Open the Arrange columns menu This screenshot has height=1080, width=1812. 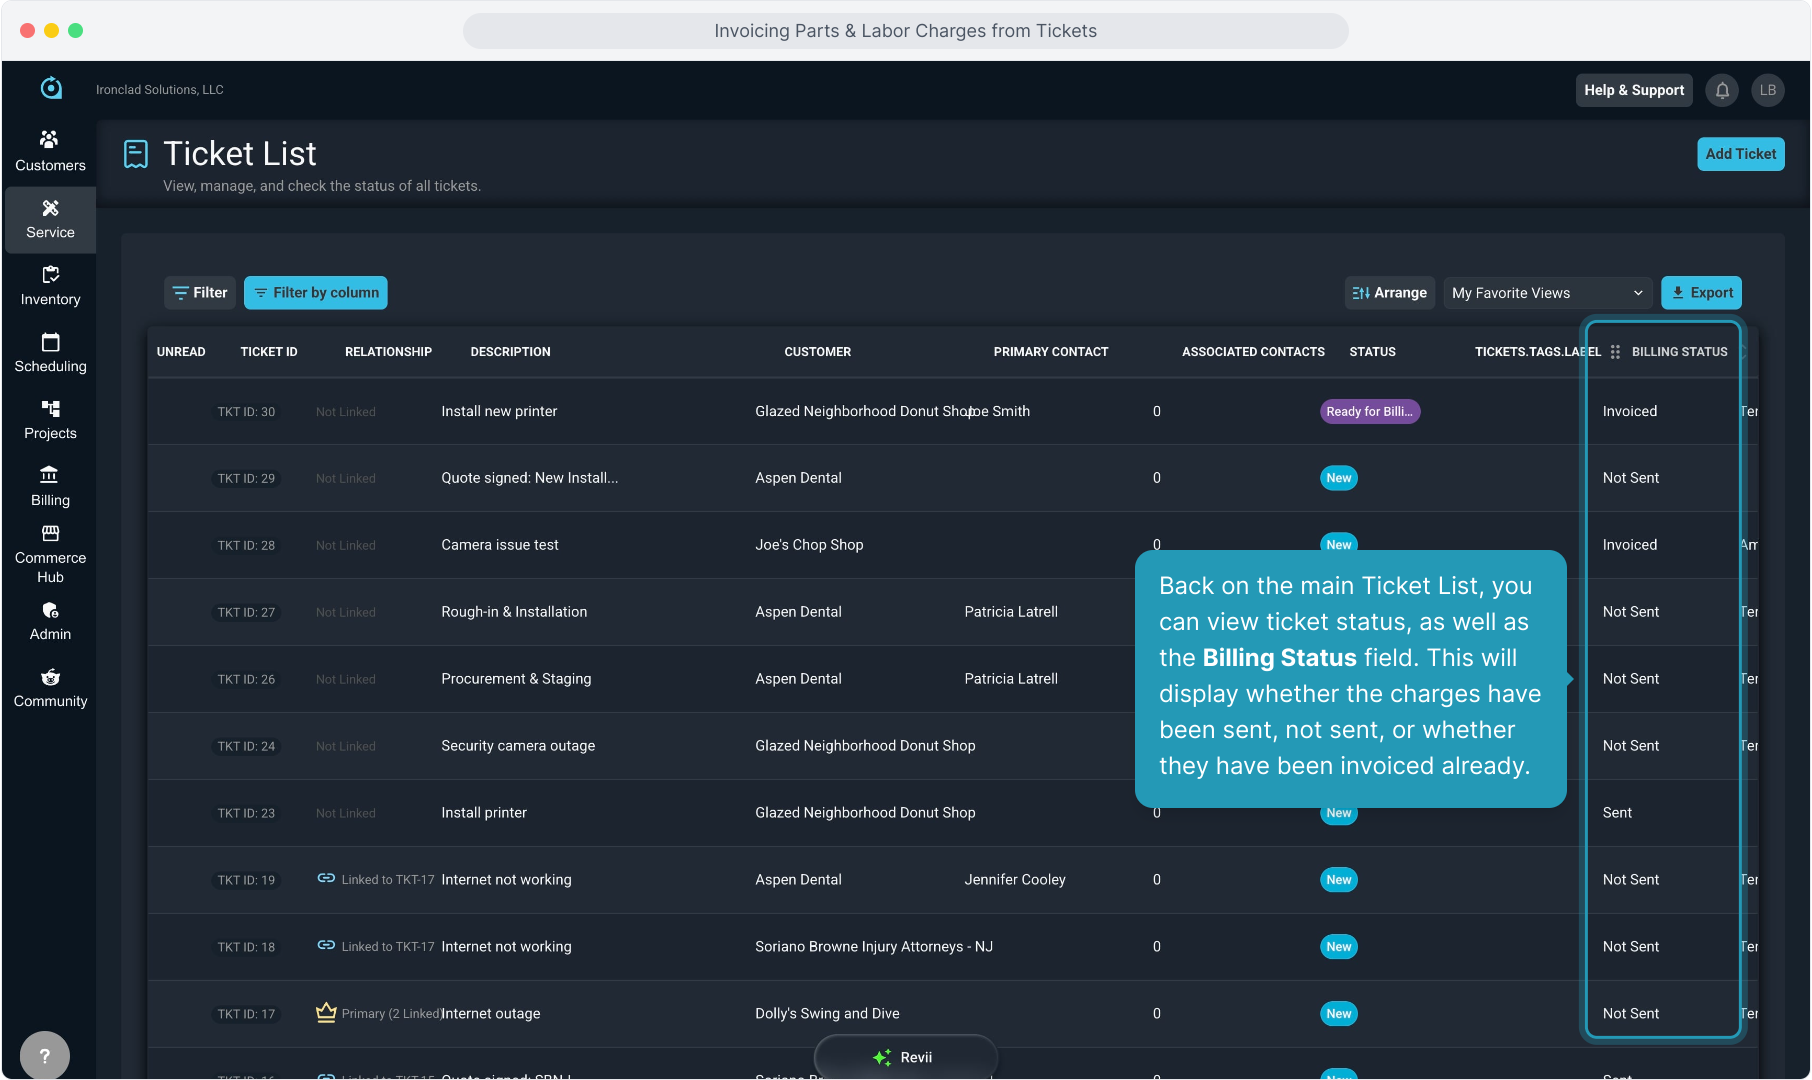click(x=1389, y=293)
